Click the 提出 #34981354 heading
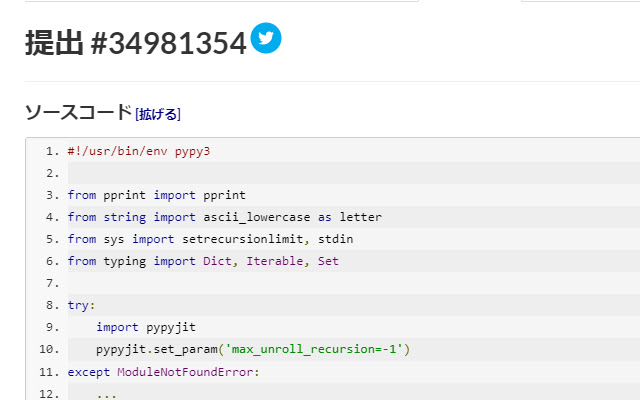The height and width of the screenshot is (400, 640). (135, 43)
